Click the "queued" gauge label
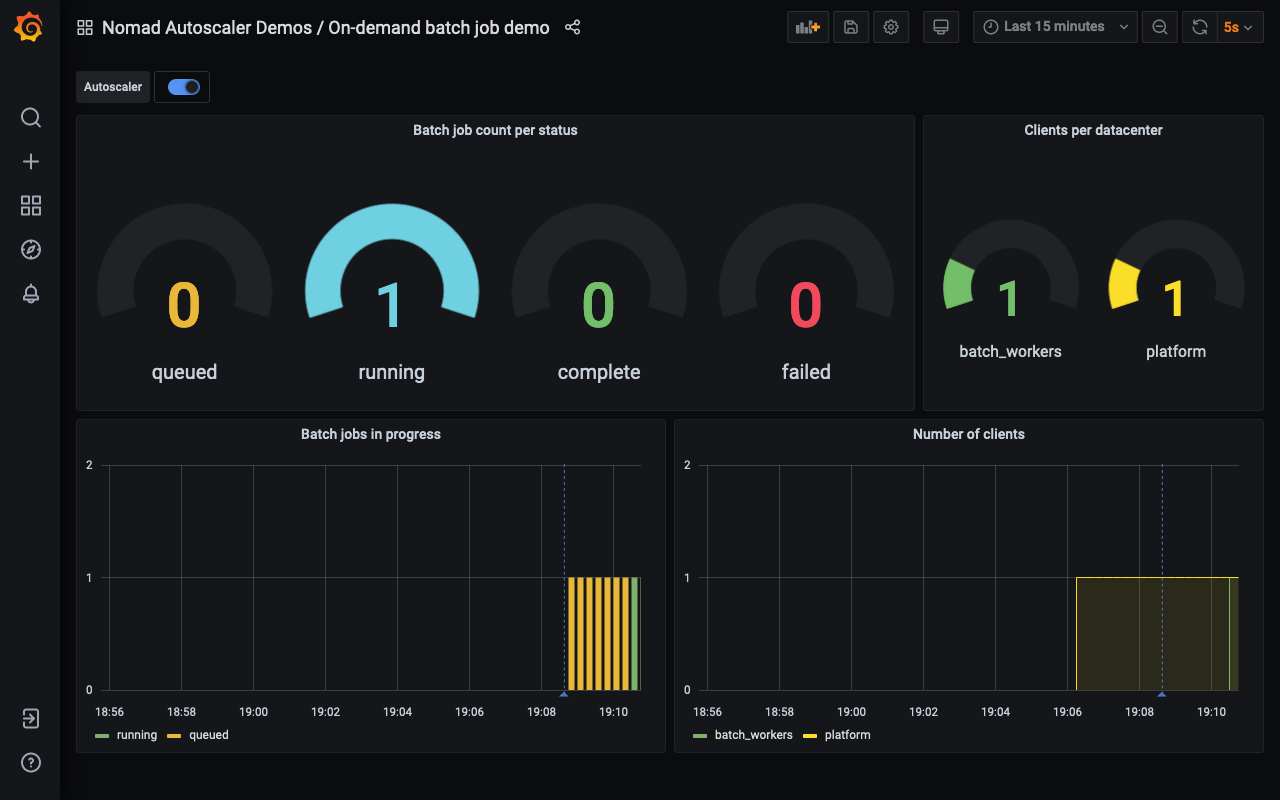Viewport: 1280px width, 800px height. pos(184,372)
